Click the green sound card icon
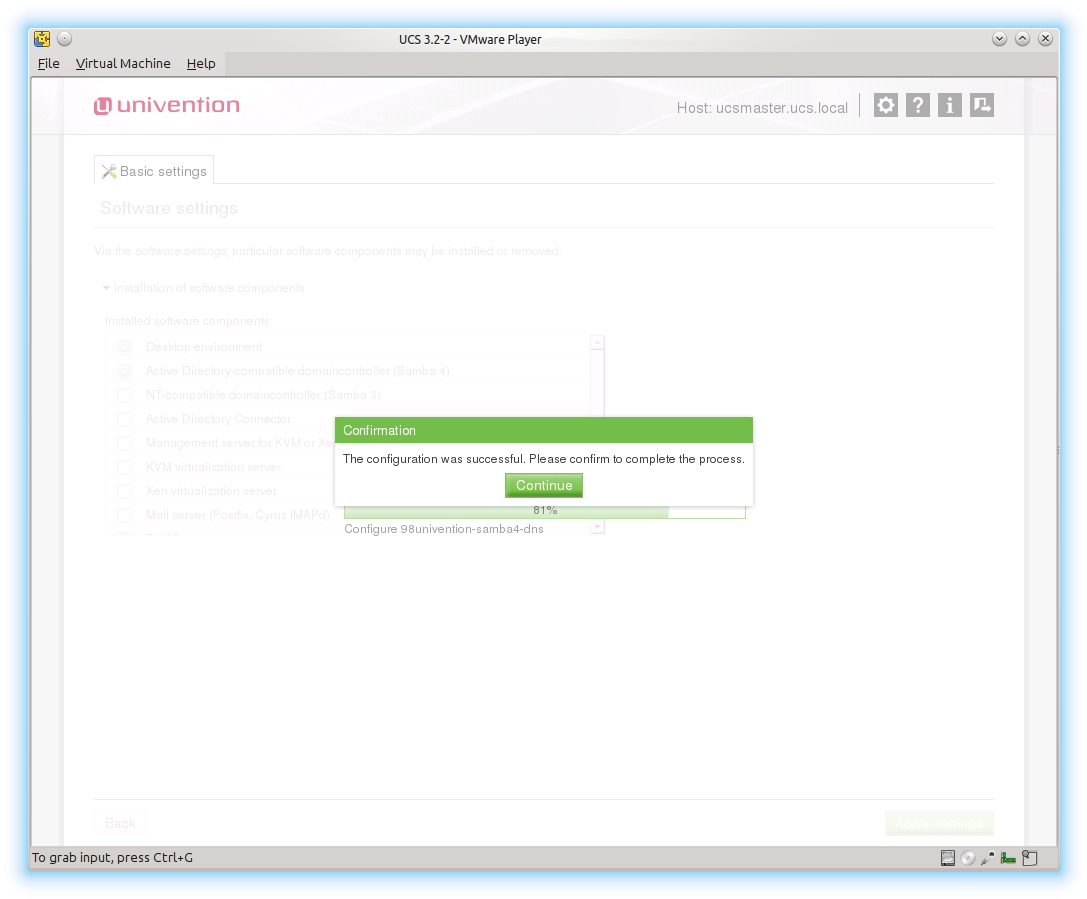Screen dimensions: 1087x899 pos(1008,858)
